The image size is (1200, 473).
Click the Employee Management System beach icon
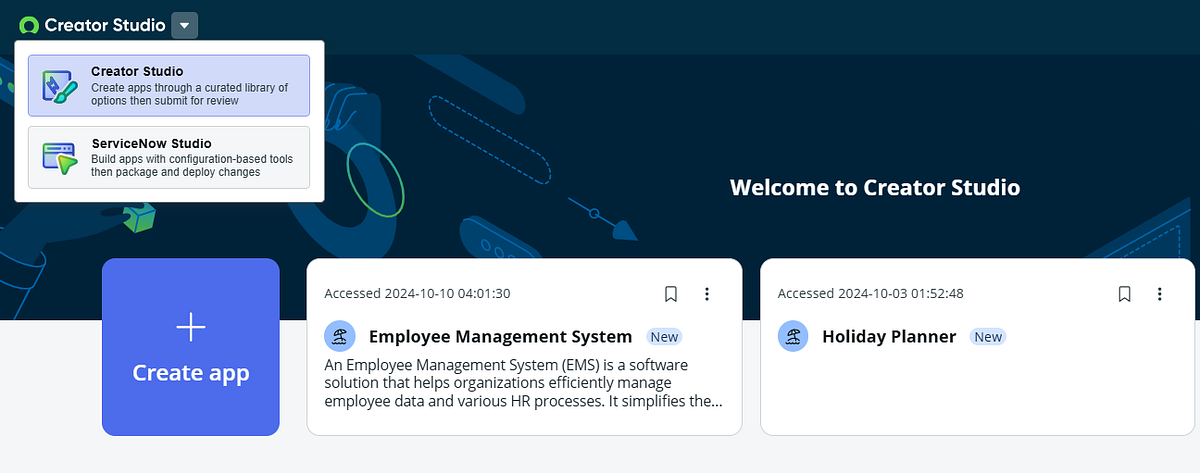(x=339, y=336)
